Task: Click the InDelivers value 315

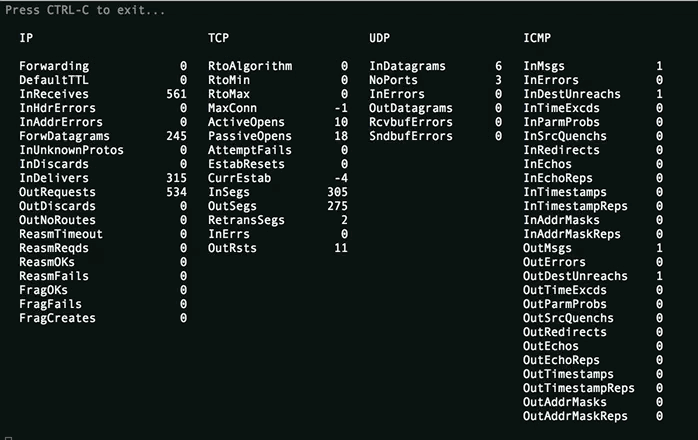Action: pyautogui.click(x=176, y=178)
